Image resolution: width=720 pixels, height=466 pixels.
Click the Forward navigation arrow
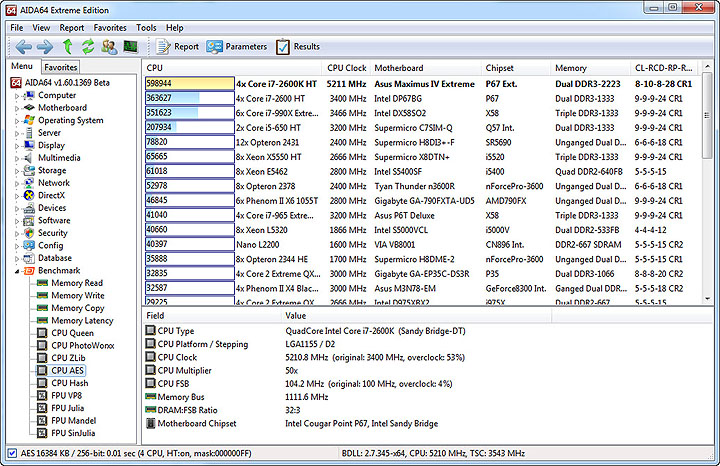pyautogui.click(x=45, y=46)
